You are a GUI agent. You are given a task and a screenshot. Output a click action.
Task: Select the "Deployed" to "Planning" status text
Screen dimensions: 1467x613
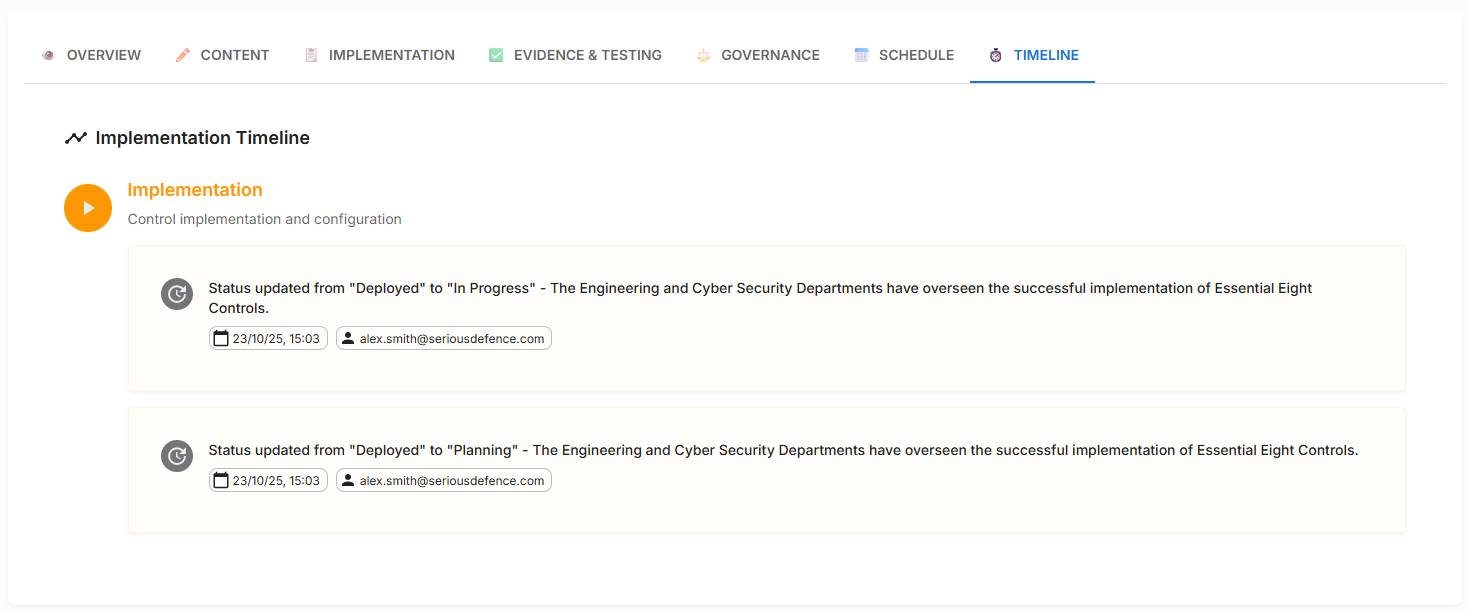point(783,450)
